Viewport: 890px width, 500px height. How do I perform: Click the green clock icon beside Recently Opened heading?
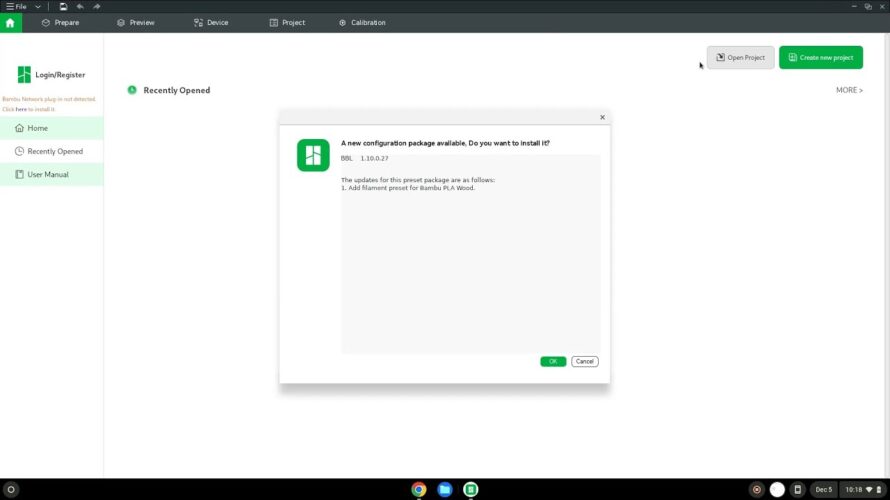(132, 90)
